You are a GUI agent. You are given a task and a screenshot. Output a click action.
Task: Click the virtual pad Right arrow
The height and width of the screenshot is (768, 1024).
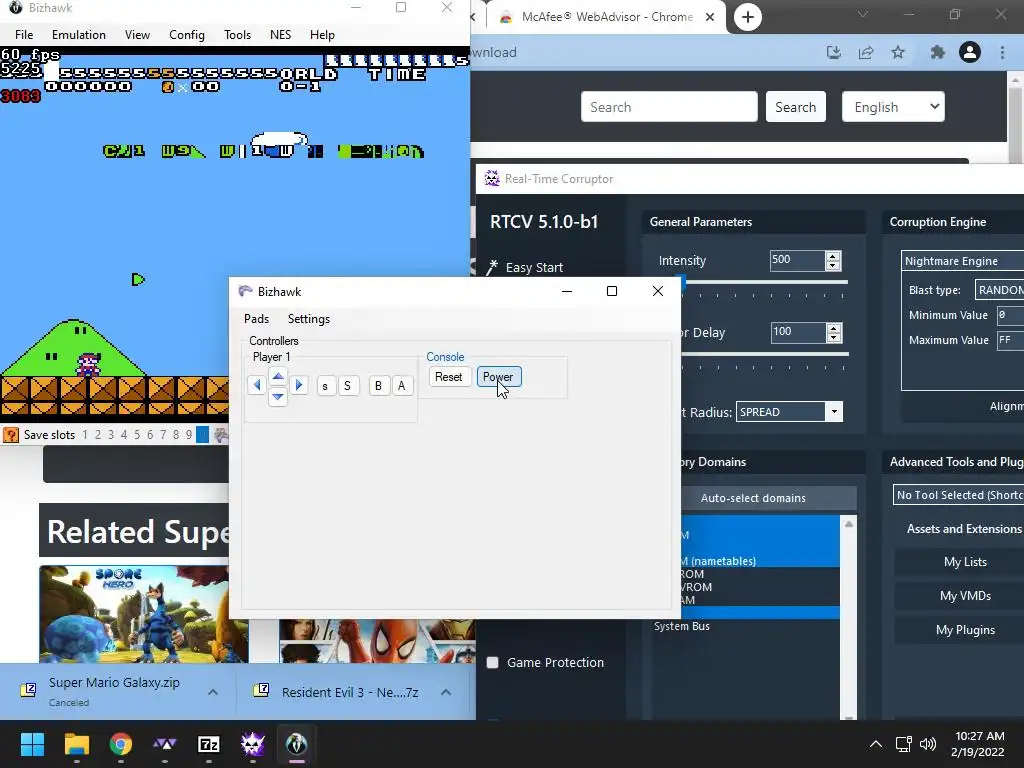click(299, 385)
